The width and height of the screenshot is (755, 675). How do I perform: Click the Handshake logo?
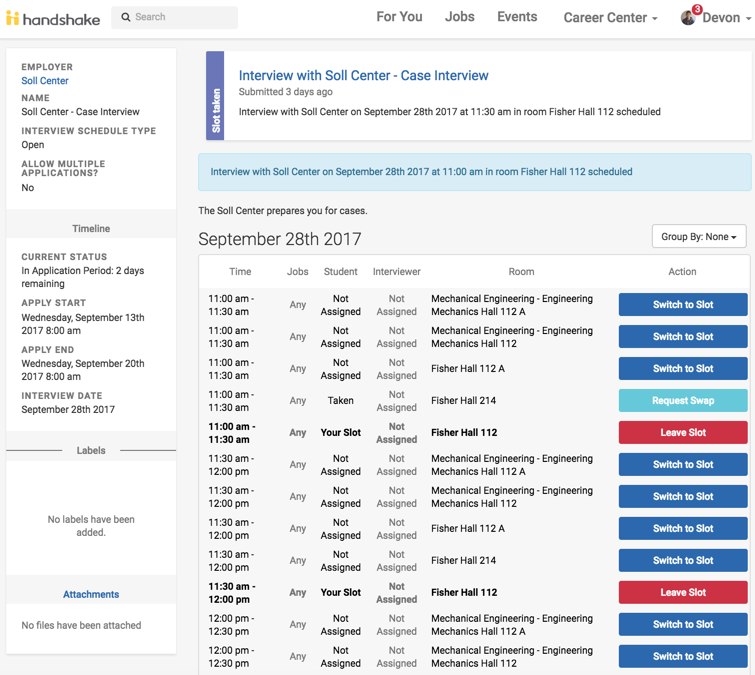(53, 18)
